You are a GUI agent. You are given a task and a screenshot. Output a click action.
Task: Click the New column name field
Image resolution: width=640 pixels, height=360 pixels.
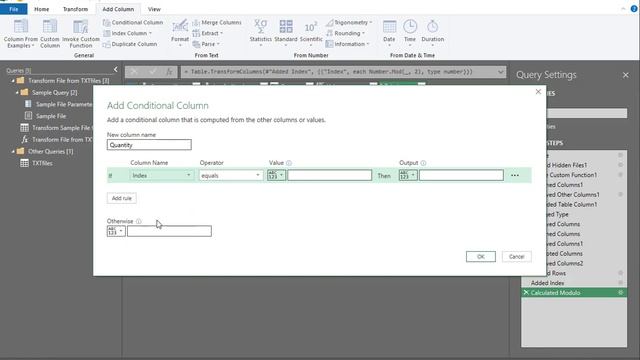coord(149,145)
